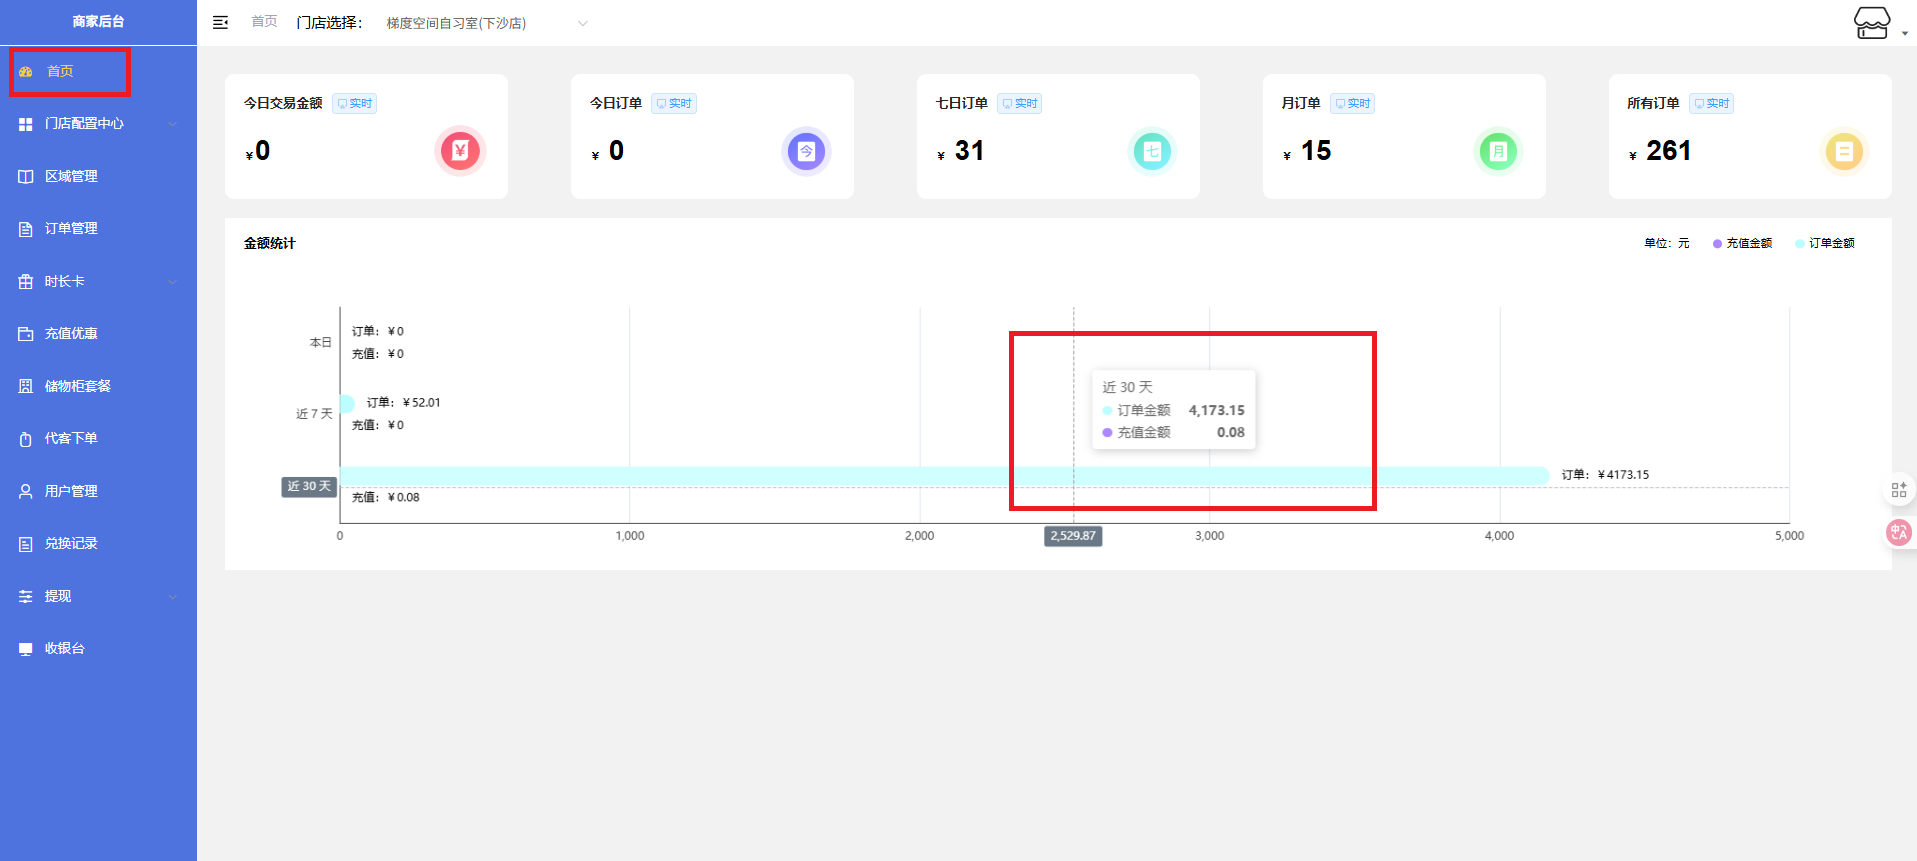Click the 订单管理 document icon
Screen dimensions: 1917x861
(26, 229)
